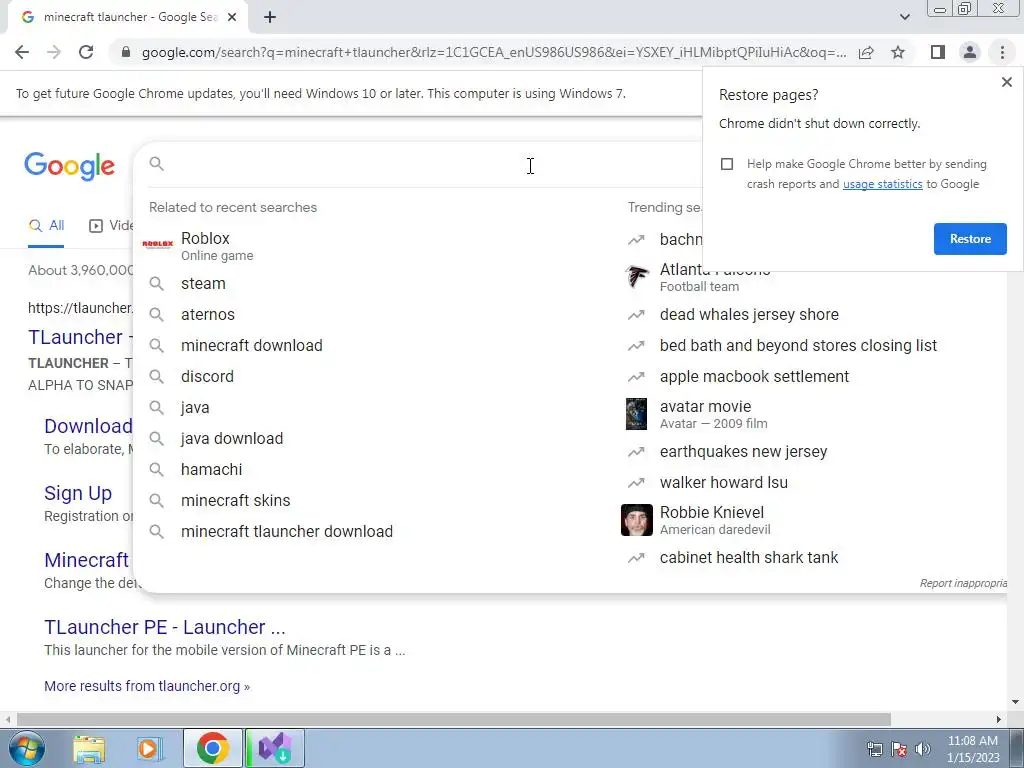Open a new tab with the plus button
The height and width of the screenshot is (768, 1024).
click(x=270, y=17)
